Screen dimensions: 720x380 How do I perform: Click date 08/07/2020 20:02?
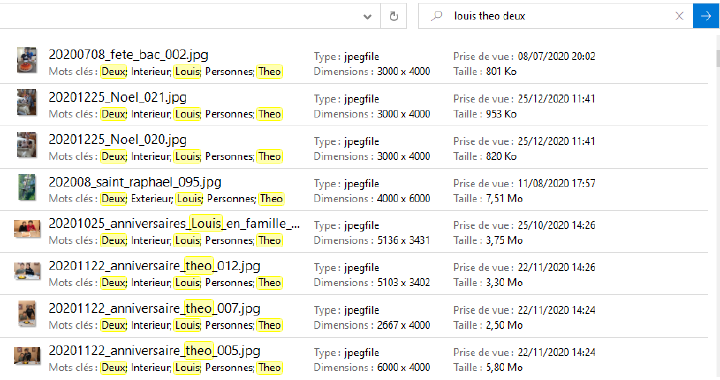(x=557, y=56)
